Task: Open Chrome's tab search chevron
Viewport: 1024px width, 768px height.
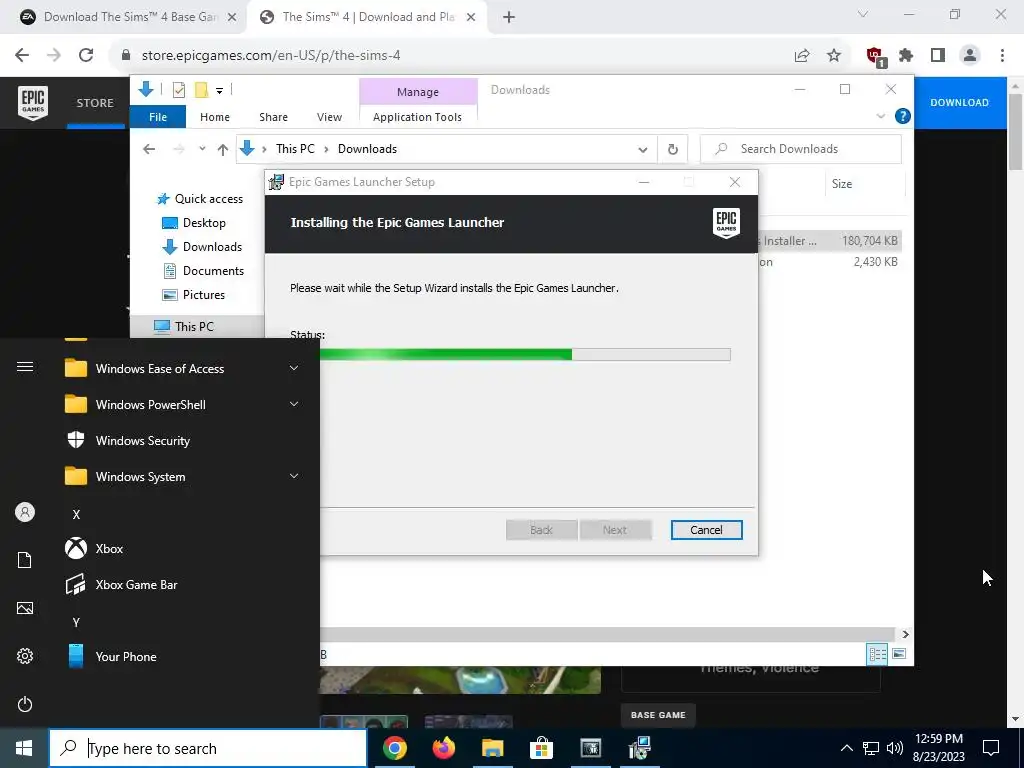Action: point(863,14)
